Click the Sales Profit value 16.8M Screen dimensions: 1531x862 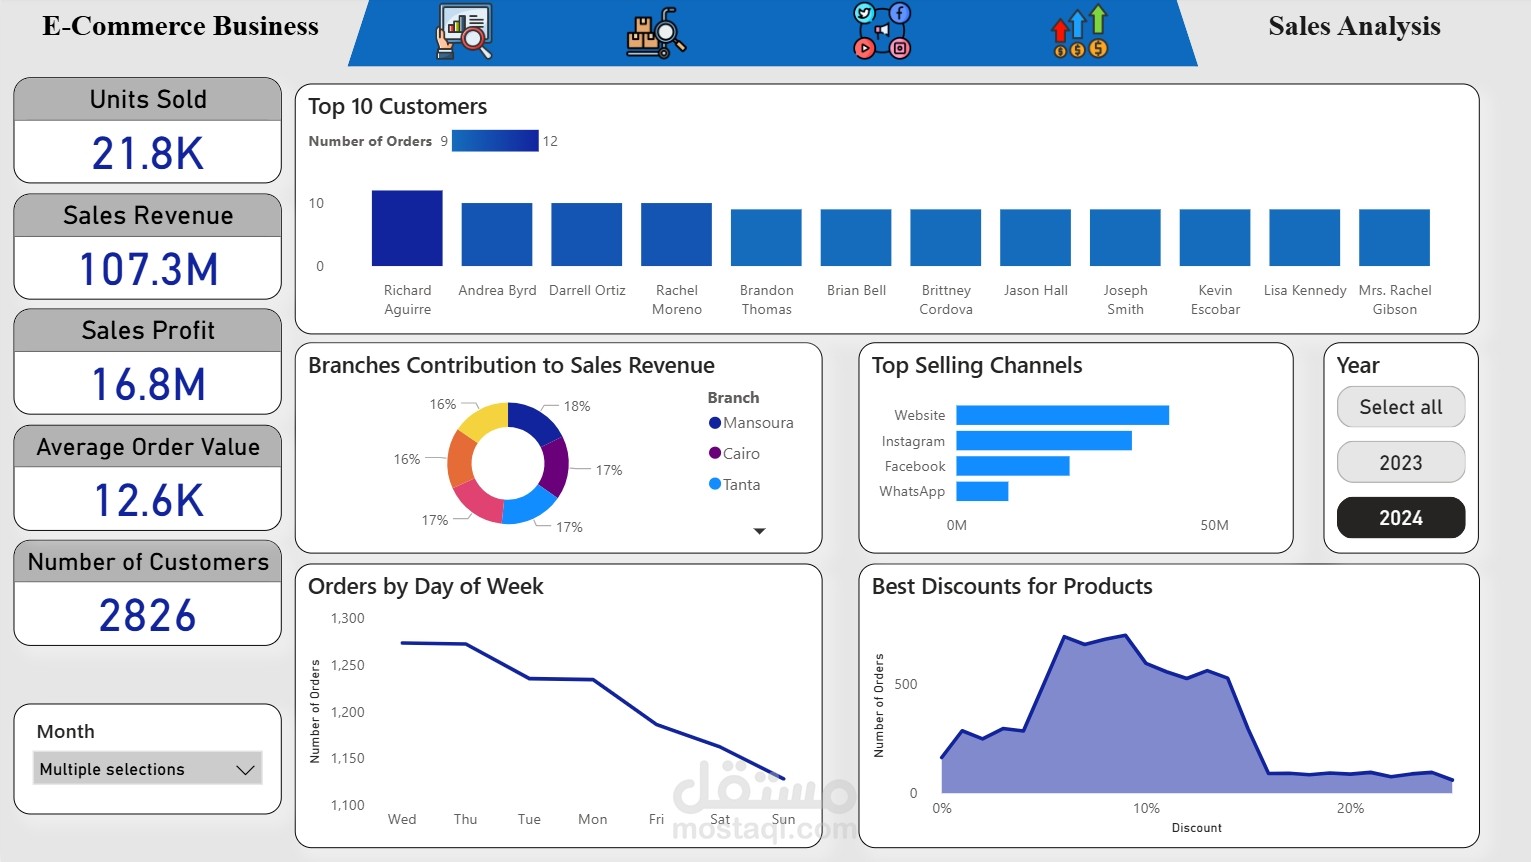click(148, 385)
